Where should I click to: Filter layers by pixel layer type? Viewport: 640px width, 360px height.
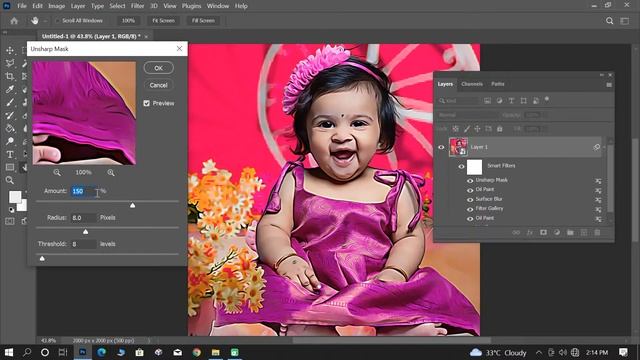[487, 100]
